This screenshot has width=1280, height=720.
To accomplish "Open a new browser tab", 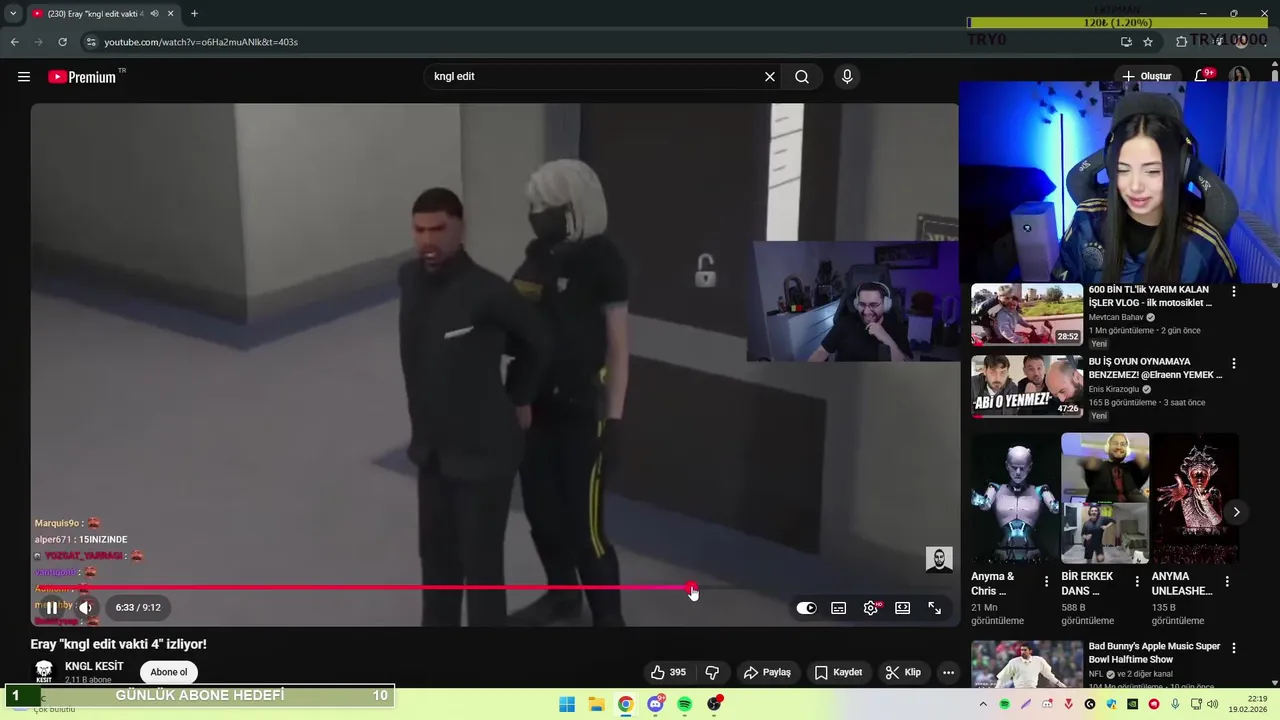I will [194, 14].
